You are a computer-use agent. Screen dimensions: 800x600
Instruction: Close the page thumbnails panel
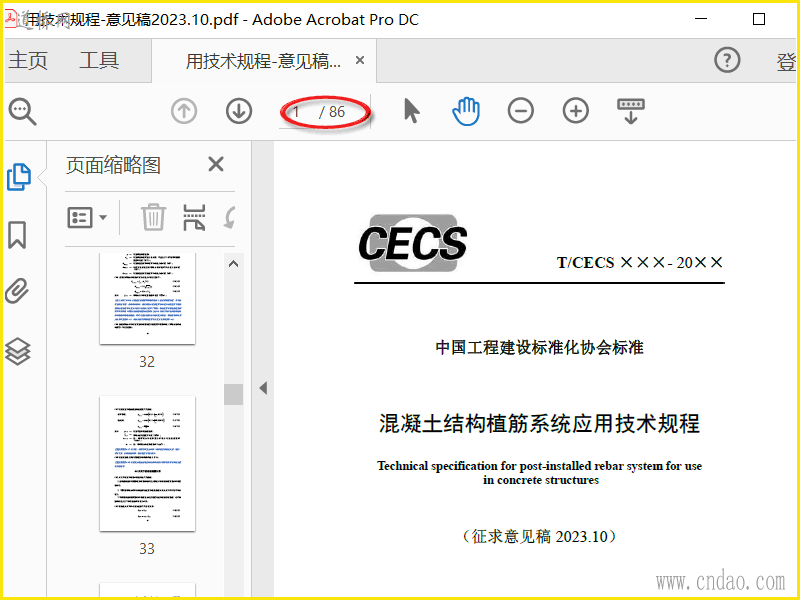216,164
